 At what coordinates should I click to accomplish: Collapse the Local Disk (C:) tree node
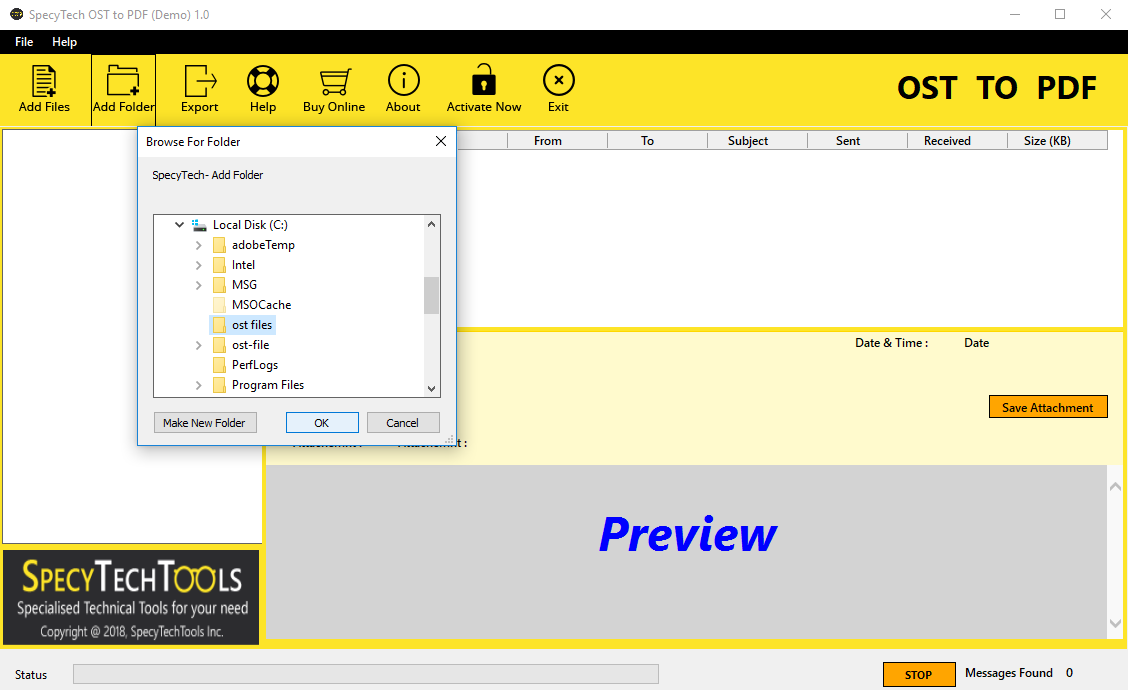click(180, 224)
